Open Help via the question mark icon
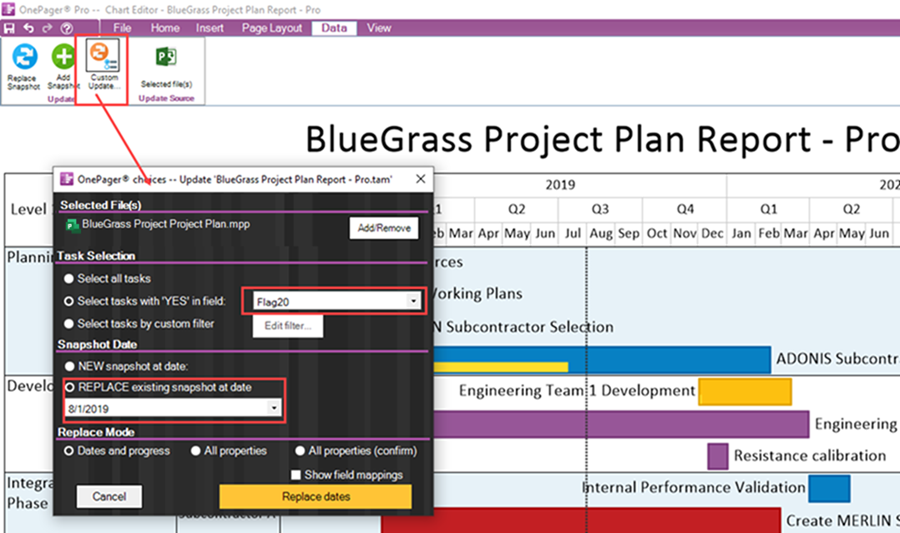The height and width of the screenshot is (533, 900). (67, 28)
